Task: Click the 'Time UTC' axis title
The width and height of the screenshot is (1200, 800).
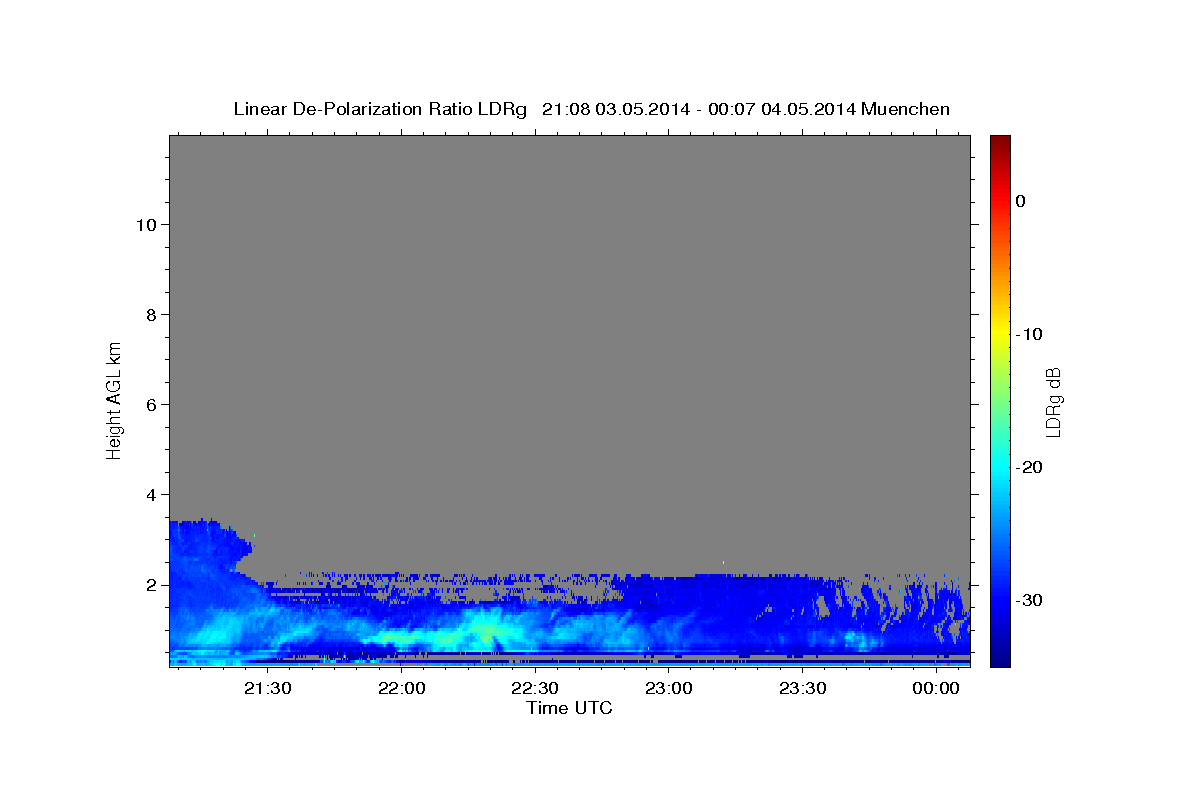Action: (x=569, y=708)
